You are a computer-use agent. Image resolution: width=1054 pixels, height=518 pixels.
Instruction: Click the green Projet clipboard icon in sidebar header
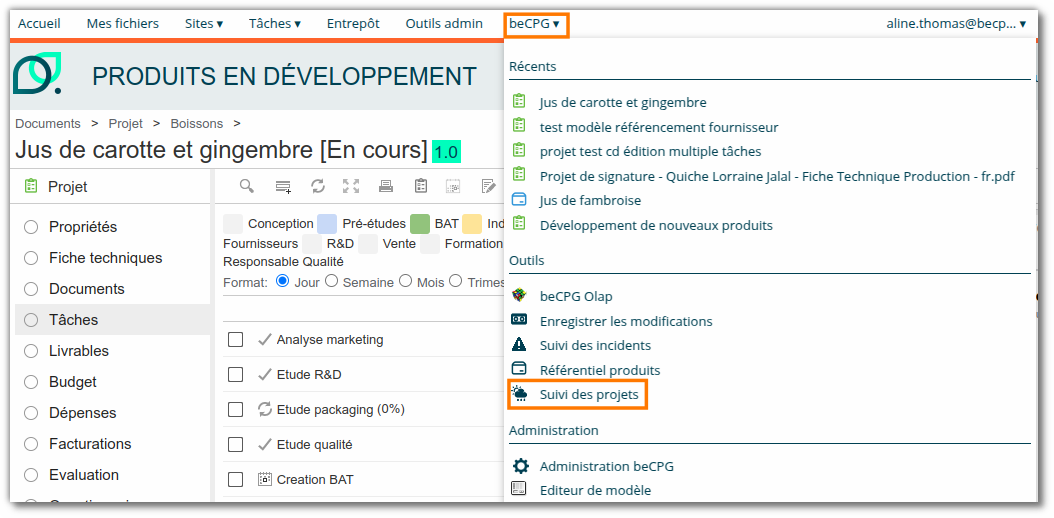[x=30, y=186]
